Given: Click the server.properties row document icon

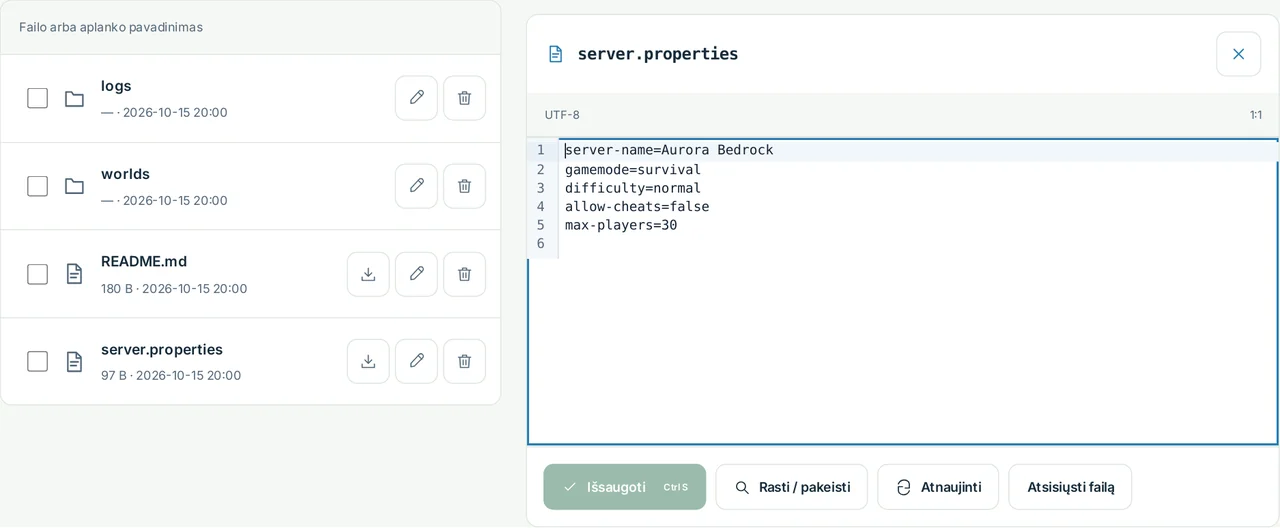Looking at the screenshot, I should point(74,361).
